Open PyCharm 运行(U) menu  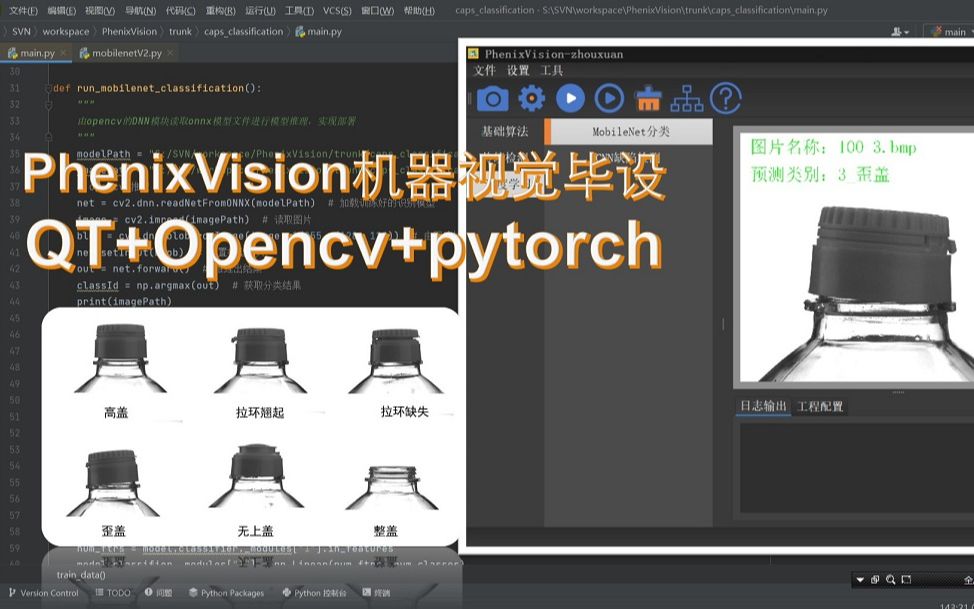260,11
